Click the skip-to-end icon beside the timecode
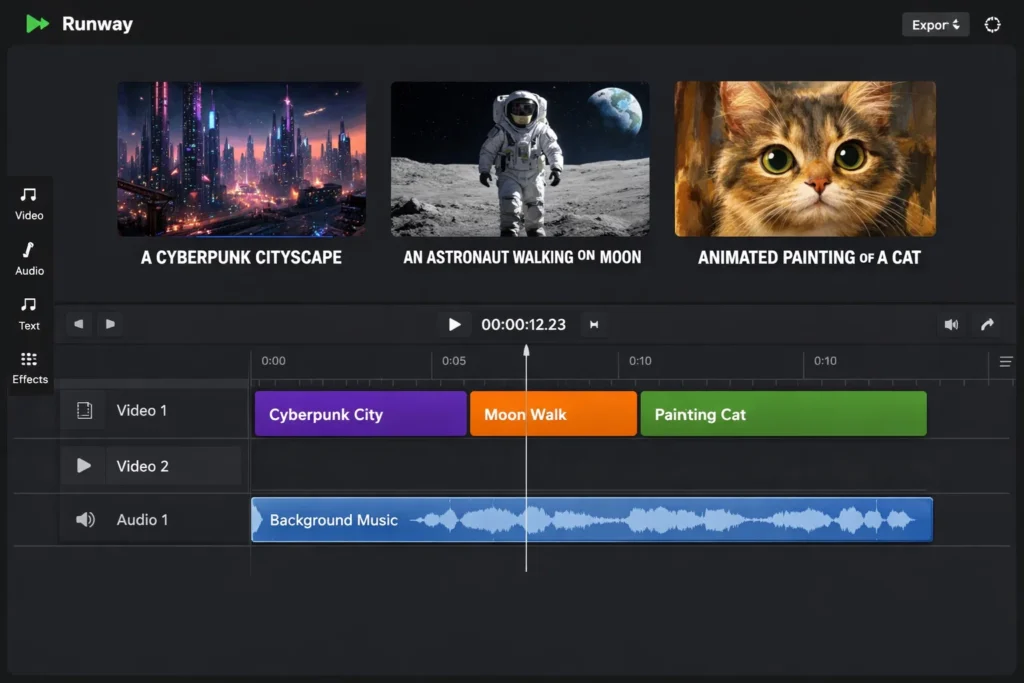The image size is (1024, 683). [x=593, y=323]
